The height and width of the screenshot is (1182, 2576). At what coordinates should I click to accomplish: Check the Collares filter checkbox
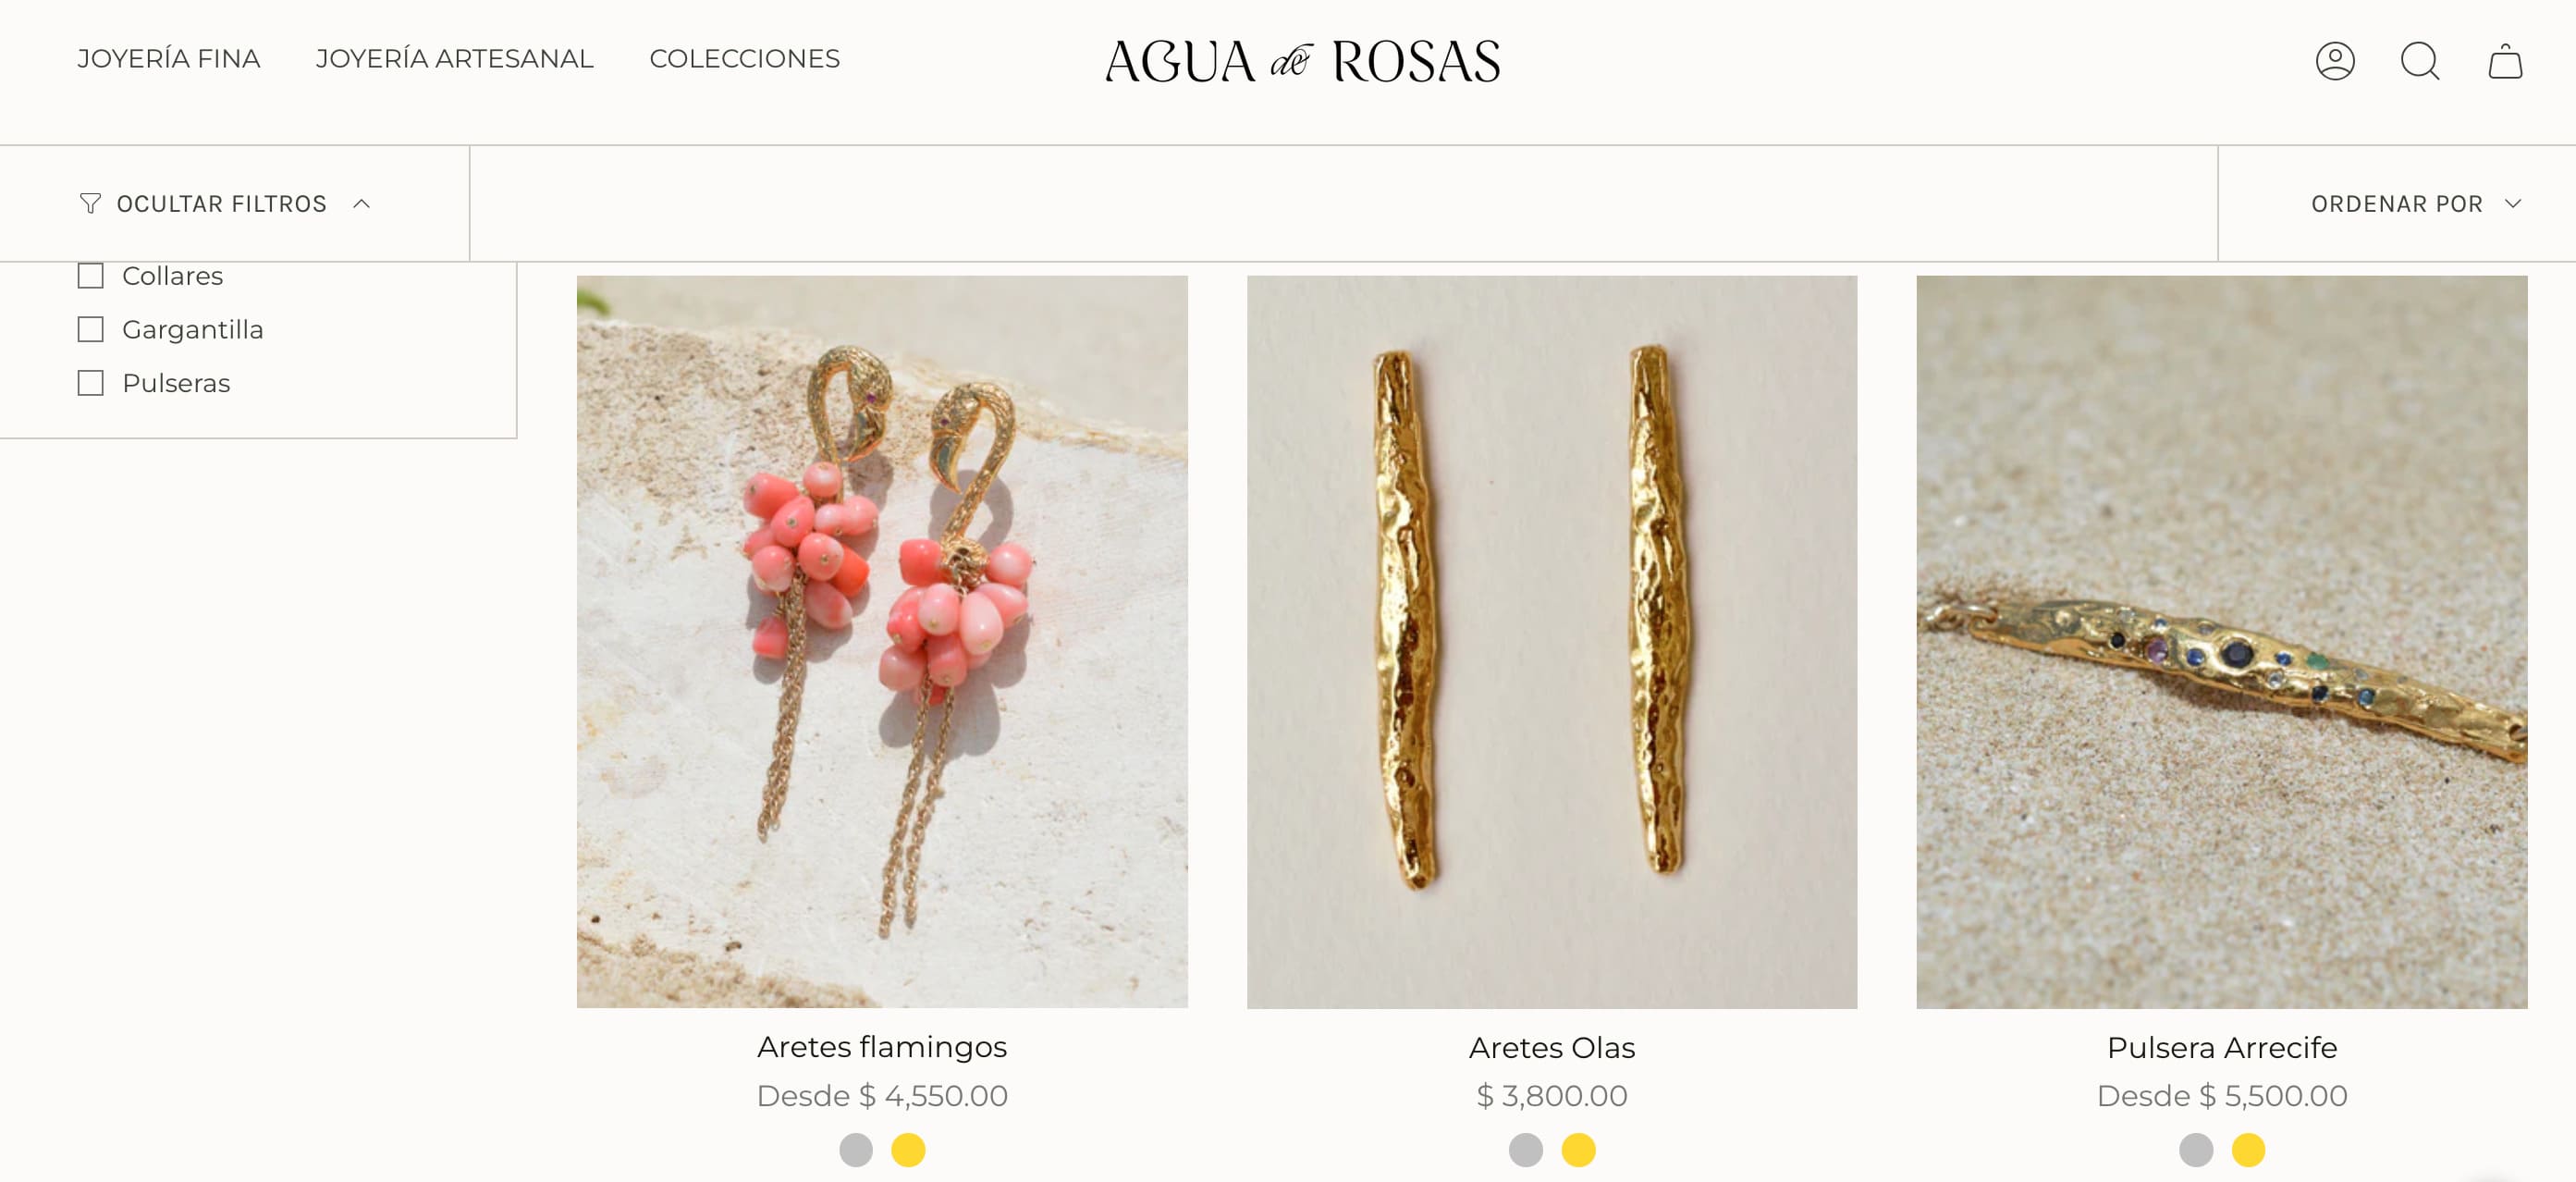(91, 276)
